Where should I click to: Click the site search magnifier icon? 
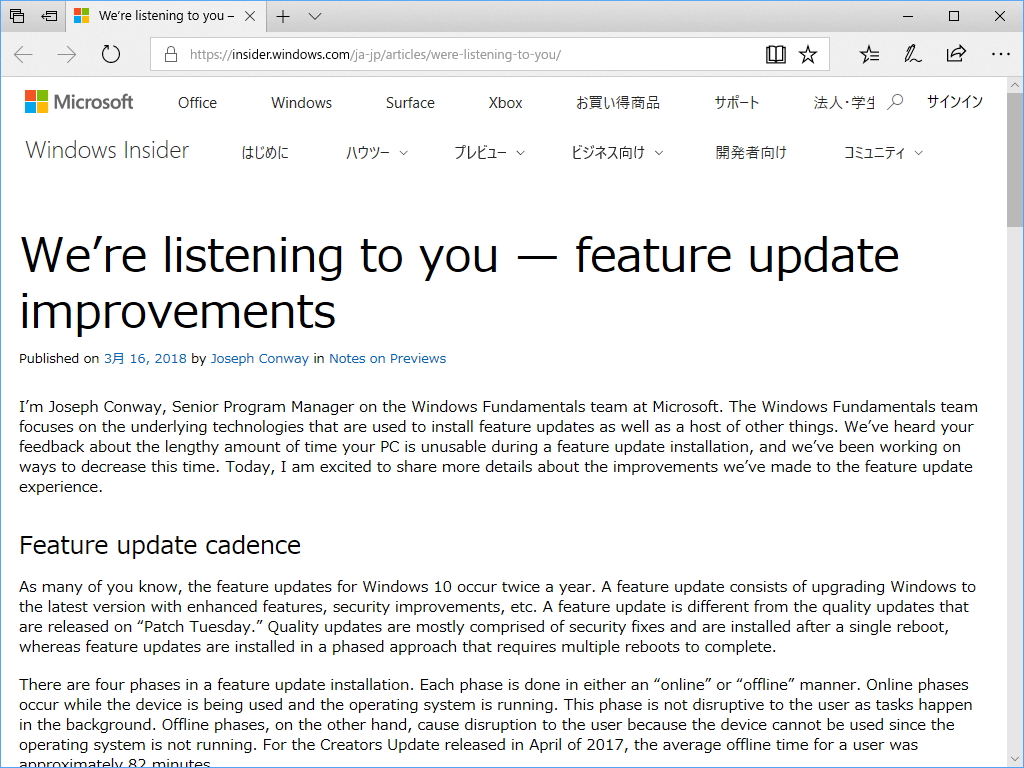point(896,101)
